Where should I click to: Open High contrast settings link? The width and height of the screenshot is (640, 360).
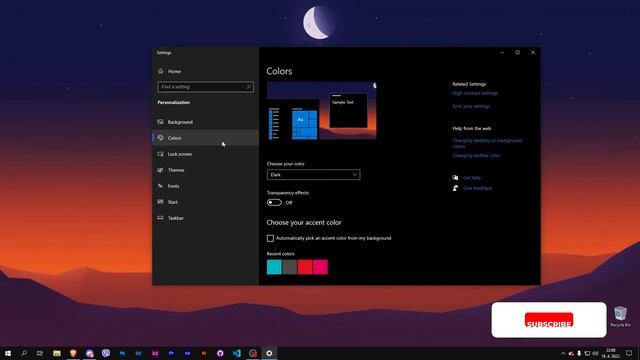[x=475, y=93]
